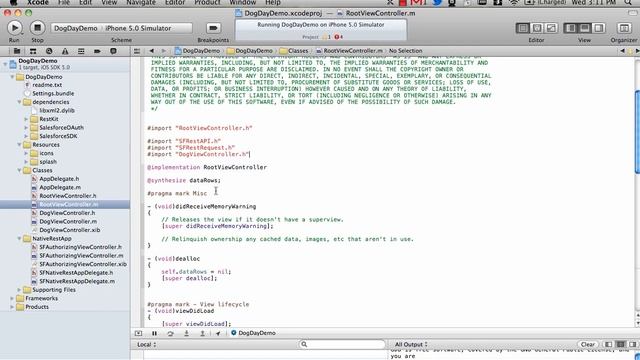Expand the RestKit folder
Image resolution: width=640 pixels, height=360 pixels.
point(26,119)
